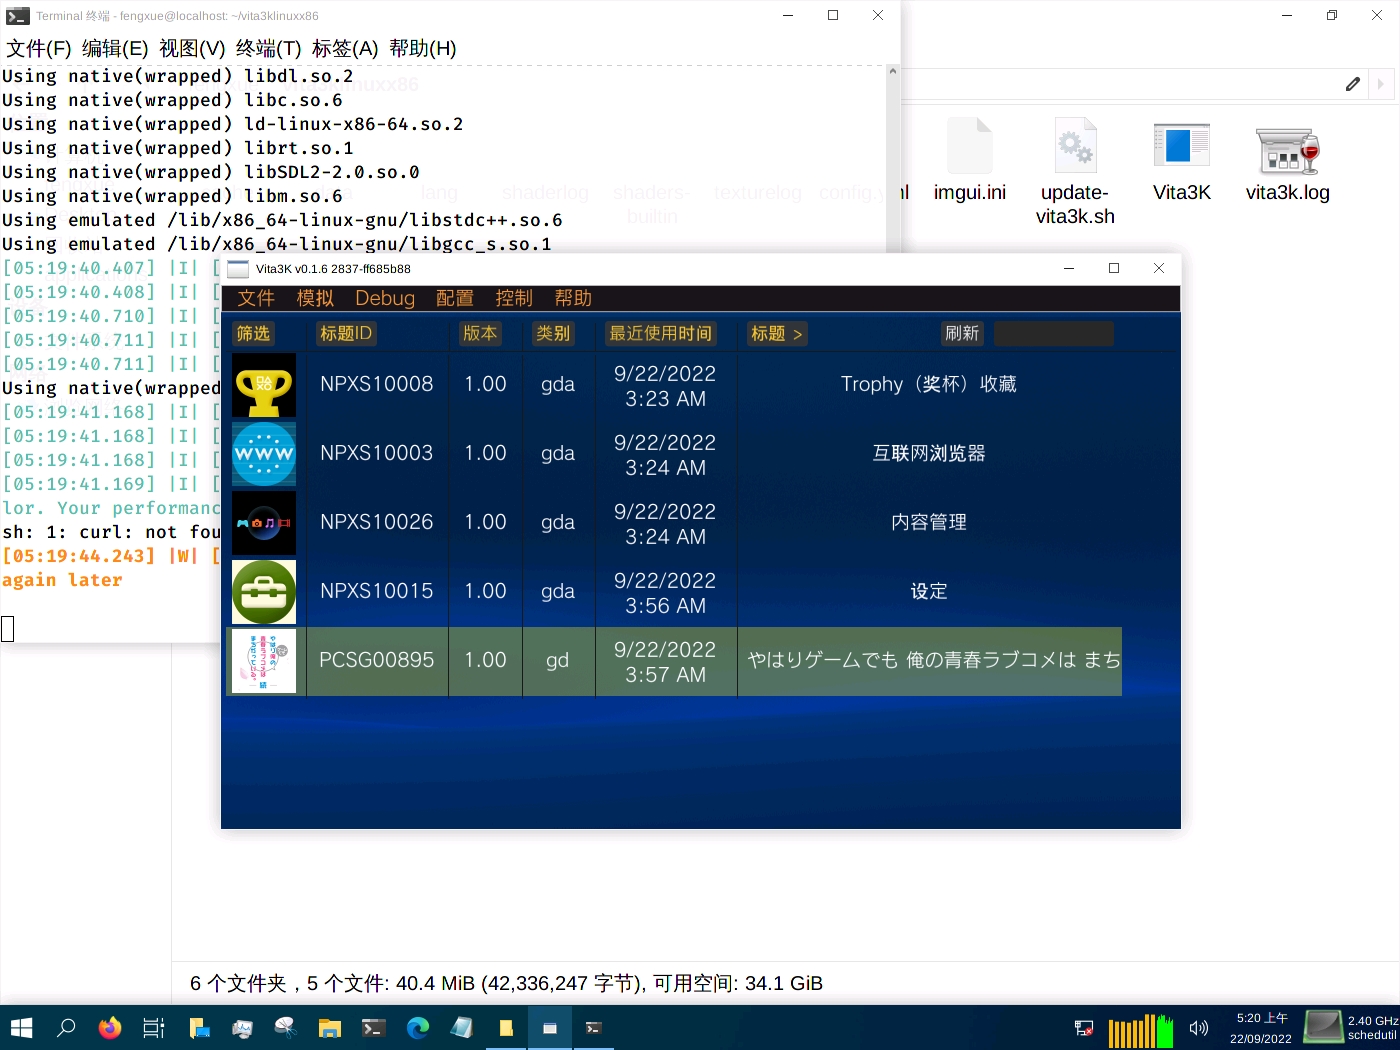
Task: Click the やはりゲームでも game title
Action: click(x=934, y=660)
